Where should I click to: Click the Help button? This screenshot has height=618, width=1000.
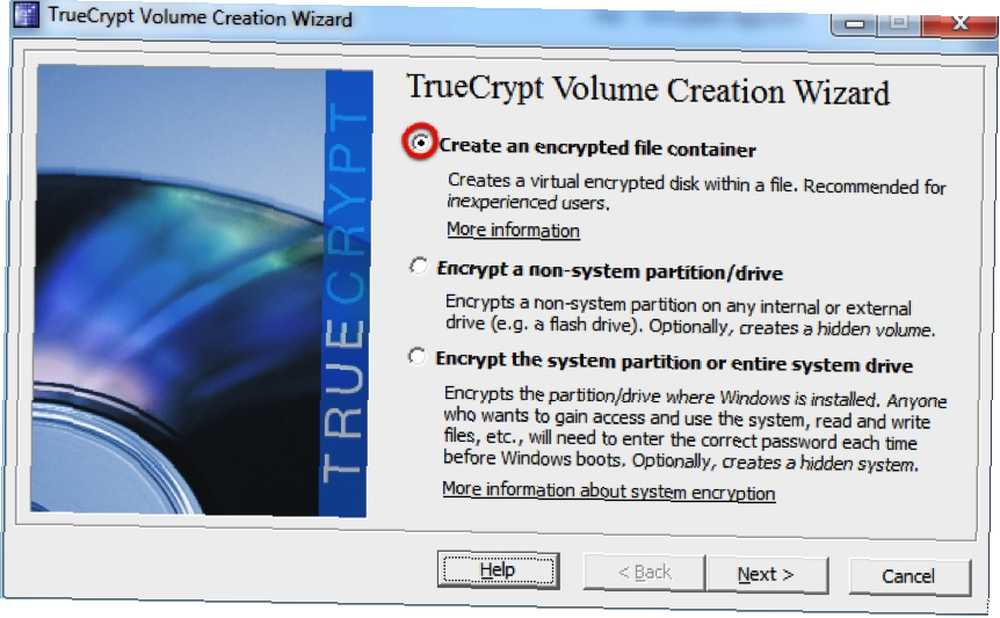(498, 570)
